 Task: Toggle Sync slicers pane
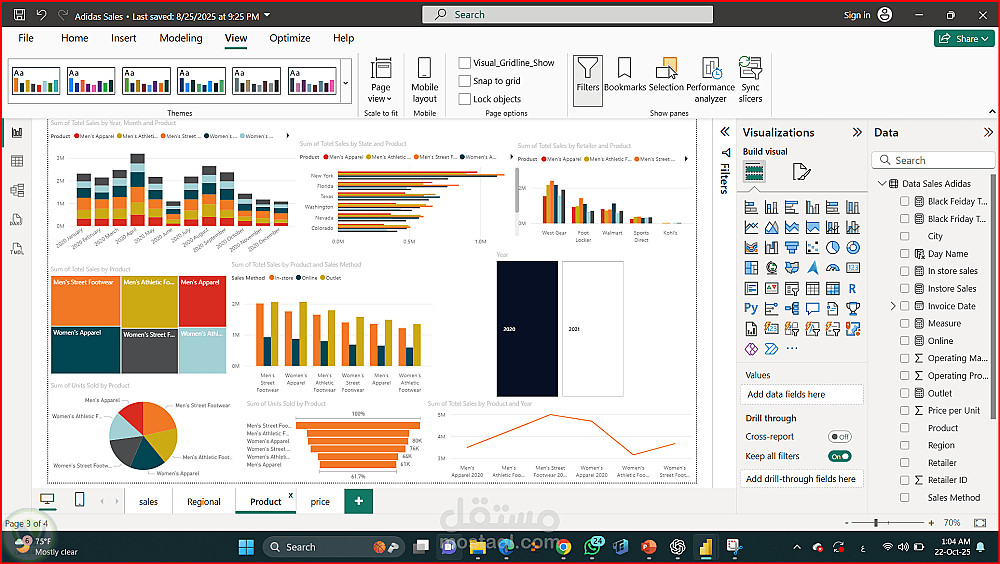click(x=751, y=79)
